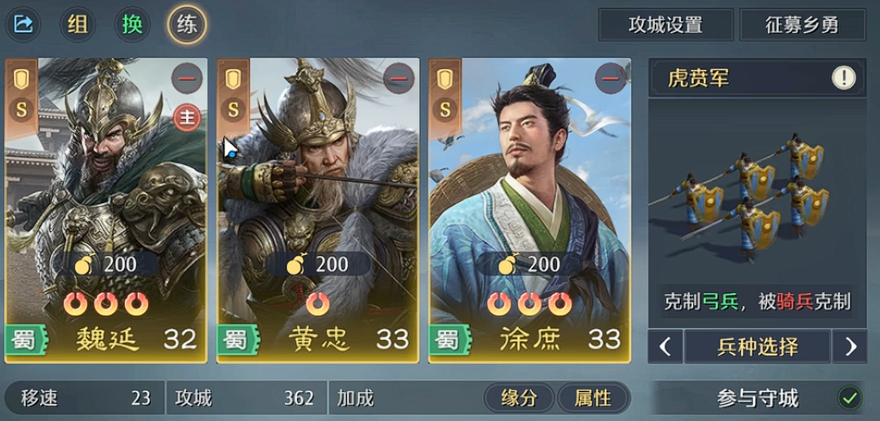Click the 主 commander badge on 魏延
Image resolution: width=880 pixels, height=421 pixels.
coord(186,118)
